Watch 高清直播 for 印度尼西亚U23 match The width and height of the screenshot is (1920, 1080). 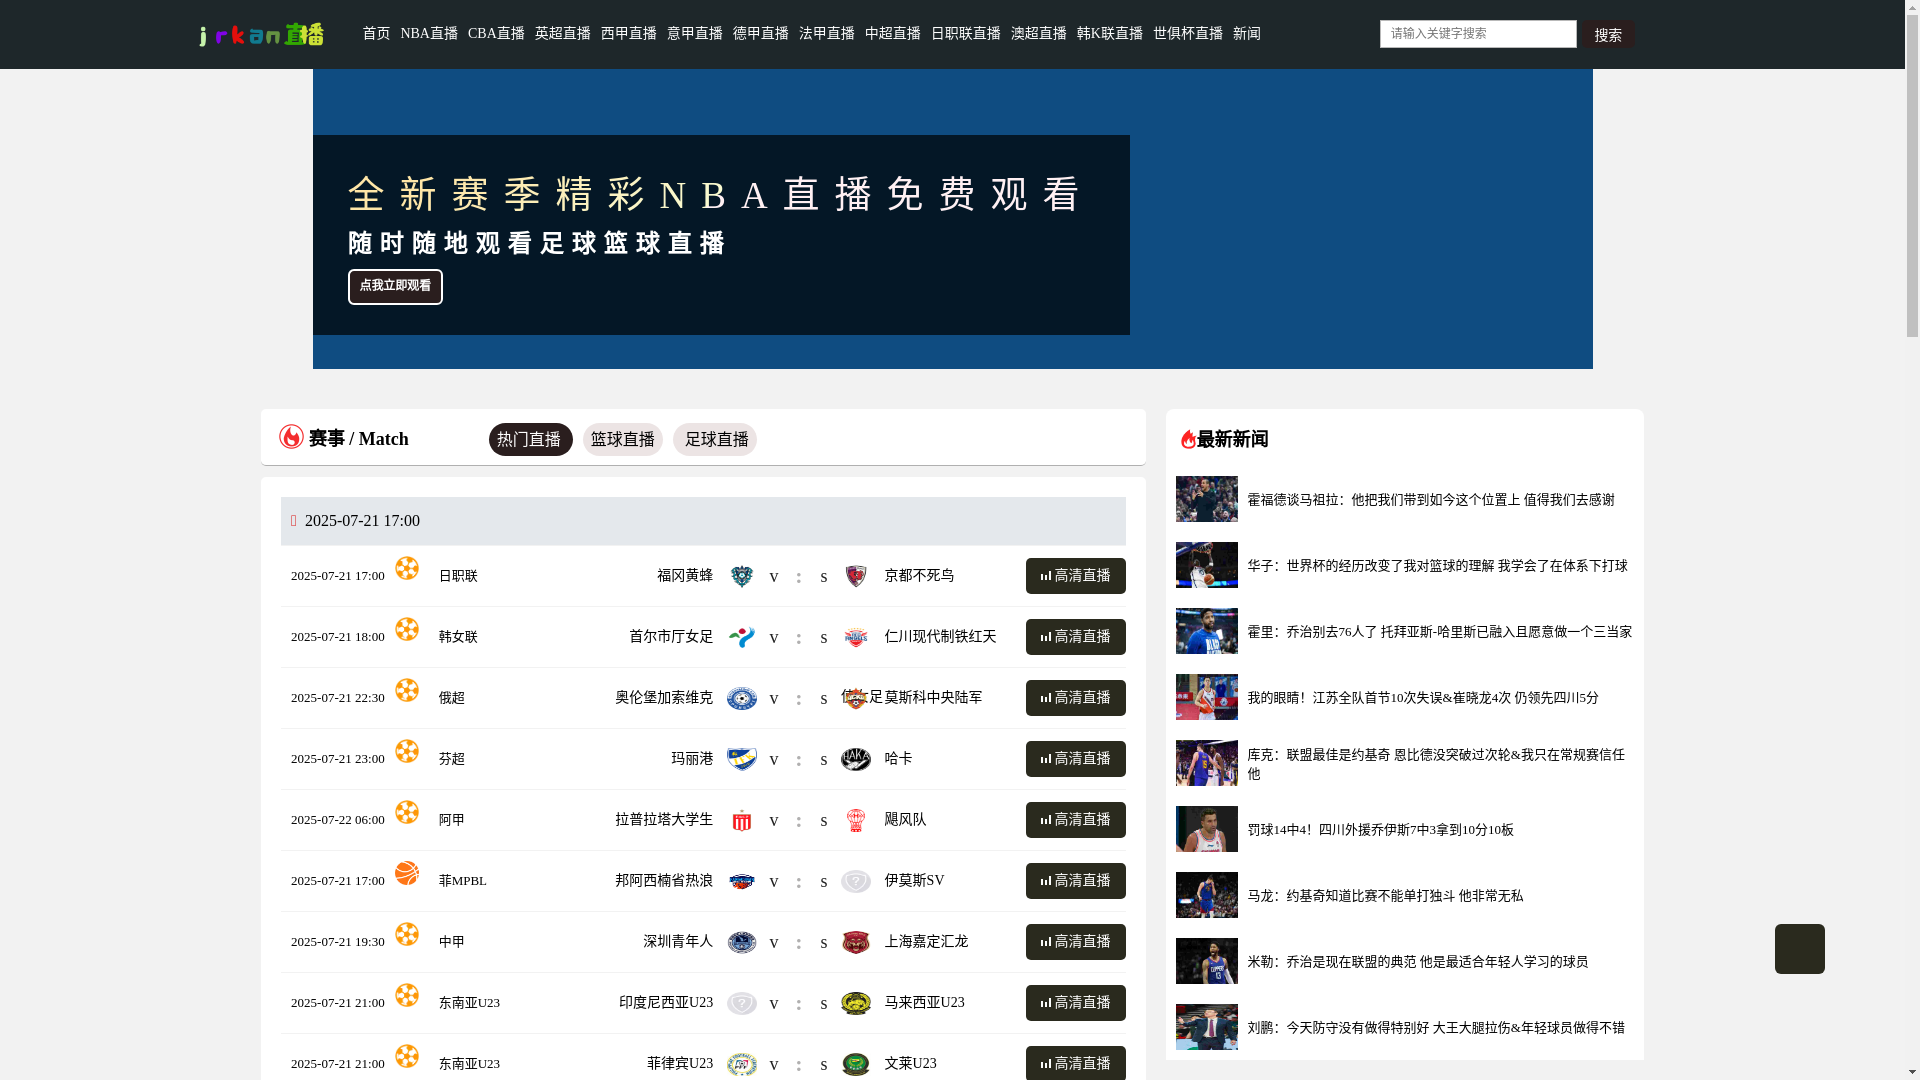[1076, 1003]
